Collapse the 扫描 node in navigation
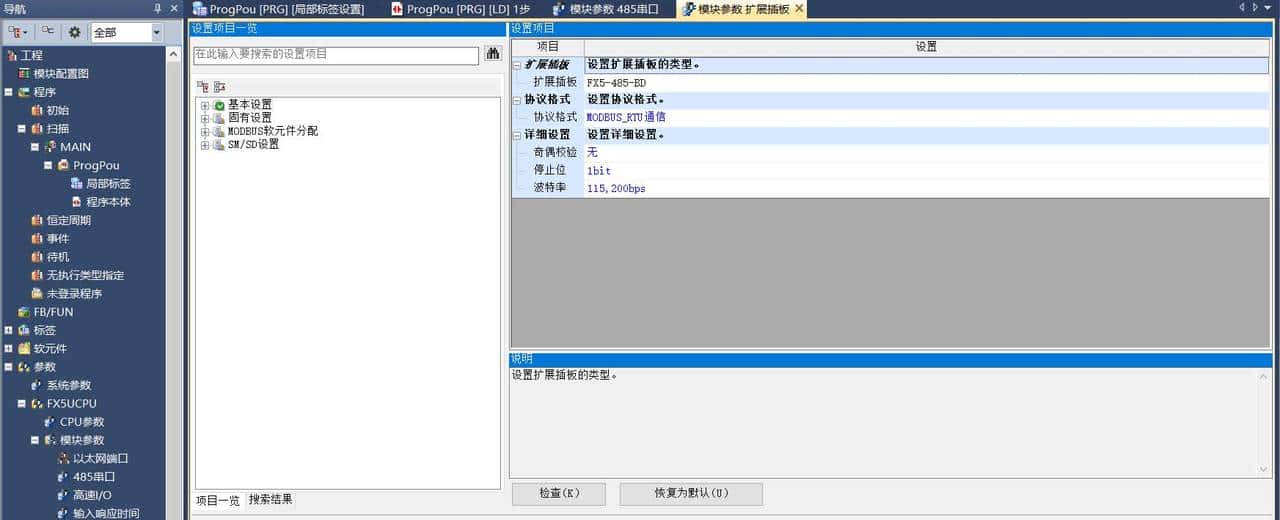The image size is (1280, 520). 22,129
